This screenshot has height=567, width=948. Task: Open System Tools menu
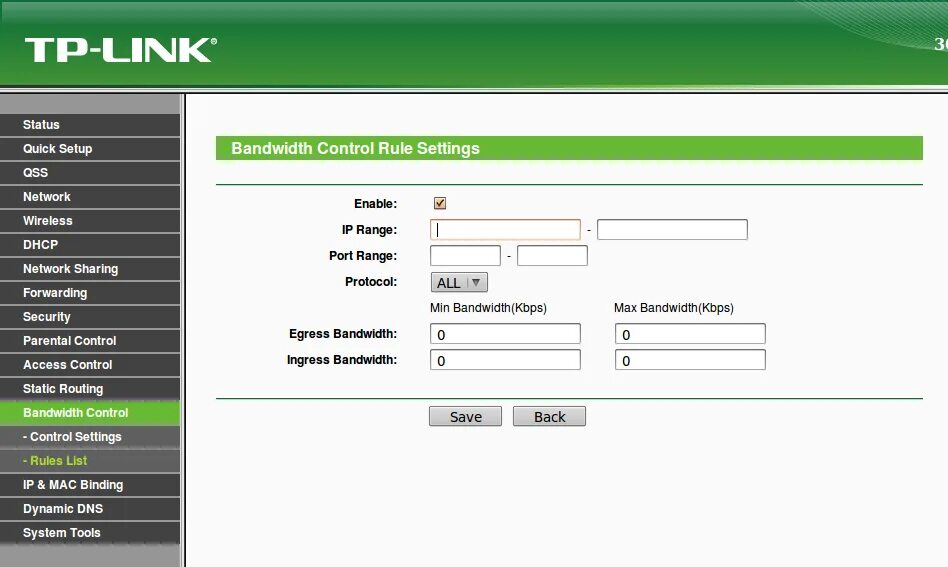(90, 533)
